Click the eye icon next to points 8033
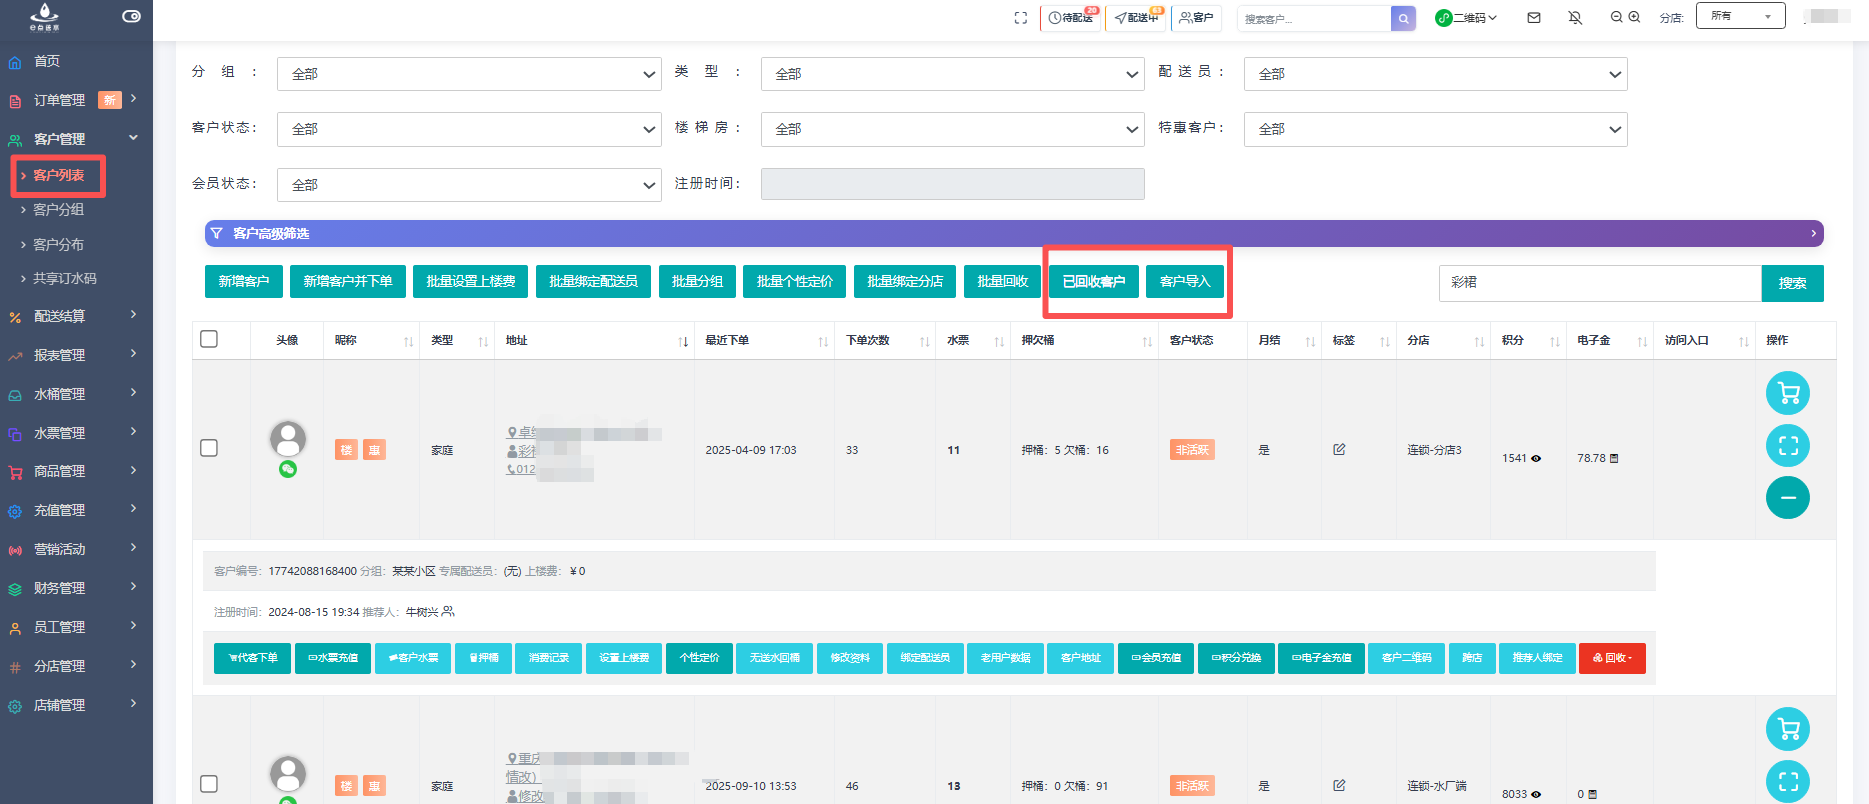Image resolution: width=1869 pixels, height=804 pixels. 1536,795
